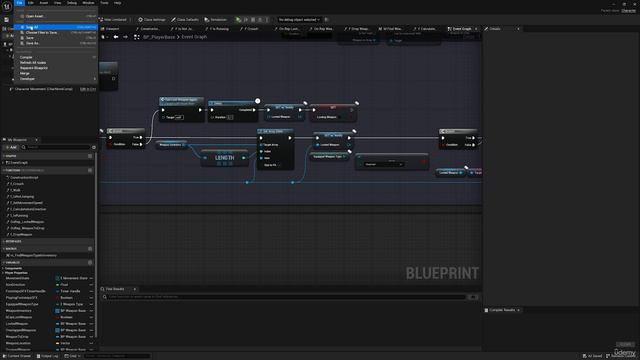Navigate forward in graph history
640x360 pixels.
pyautogui.click(x=125, y=37)
